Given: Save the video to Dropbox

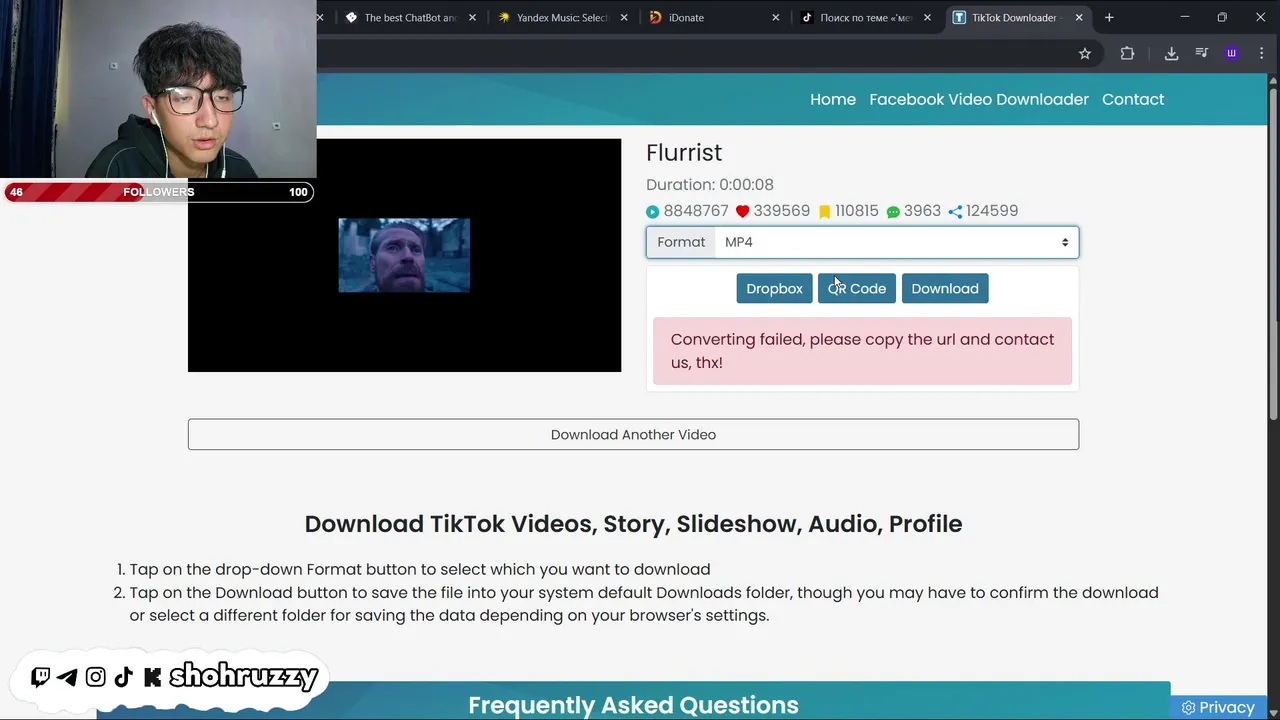Looking at the screenshot, I should 774,288.
